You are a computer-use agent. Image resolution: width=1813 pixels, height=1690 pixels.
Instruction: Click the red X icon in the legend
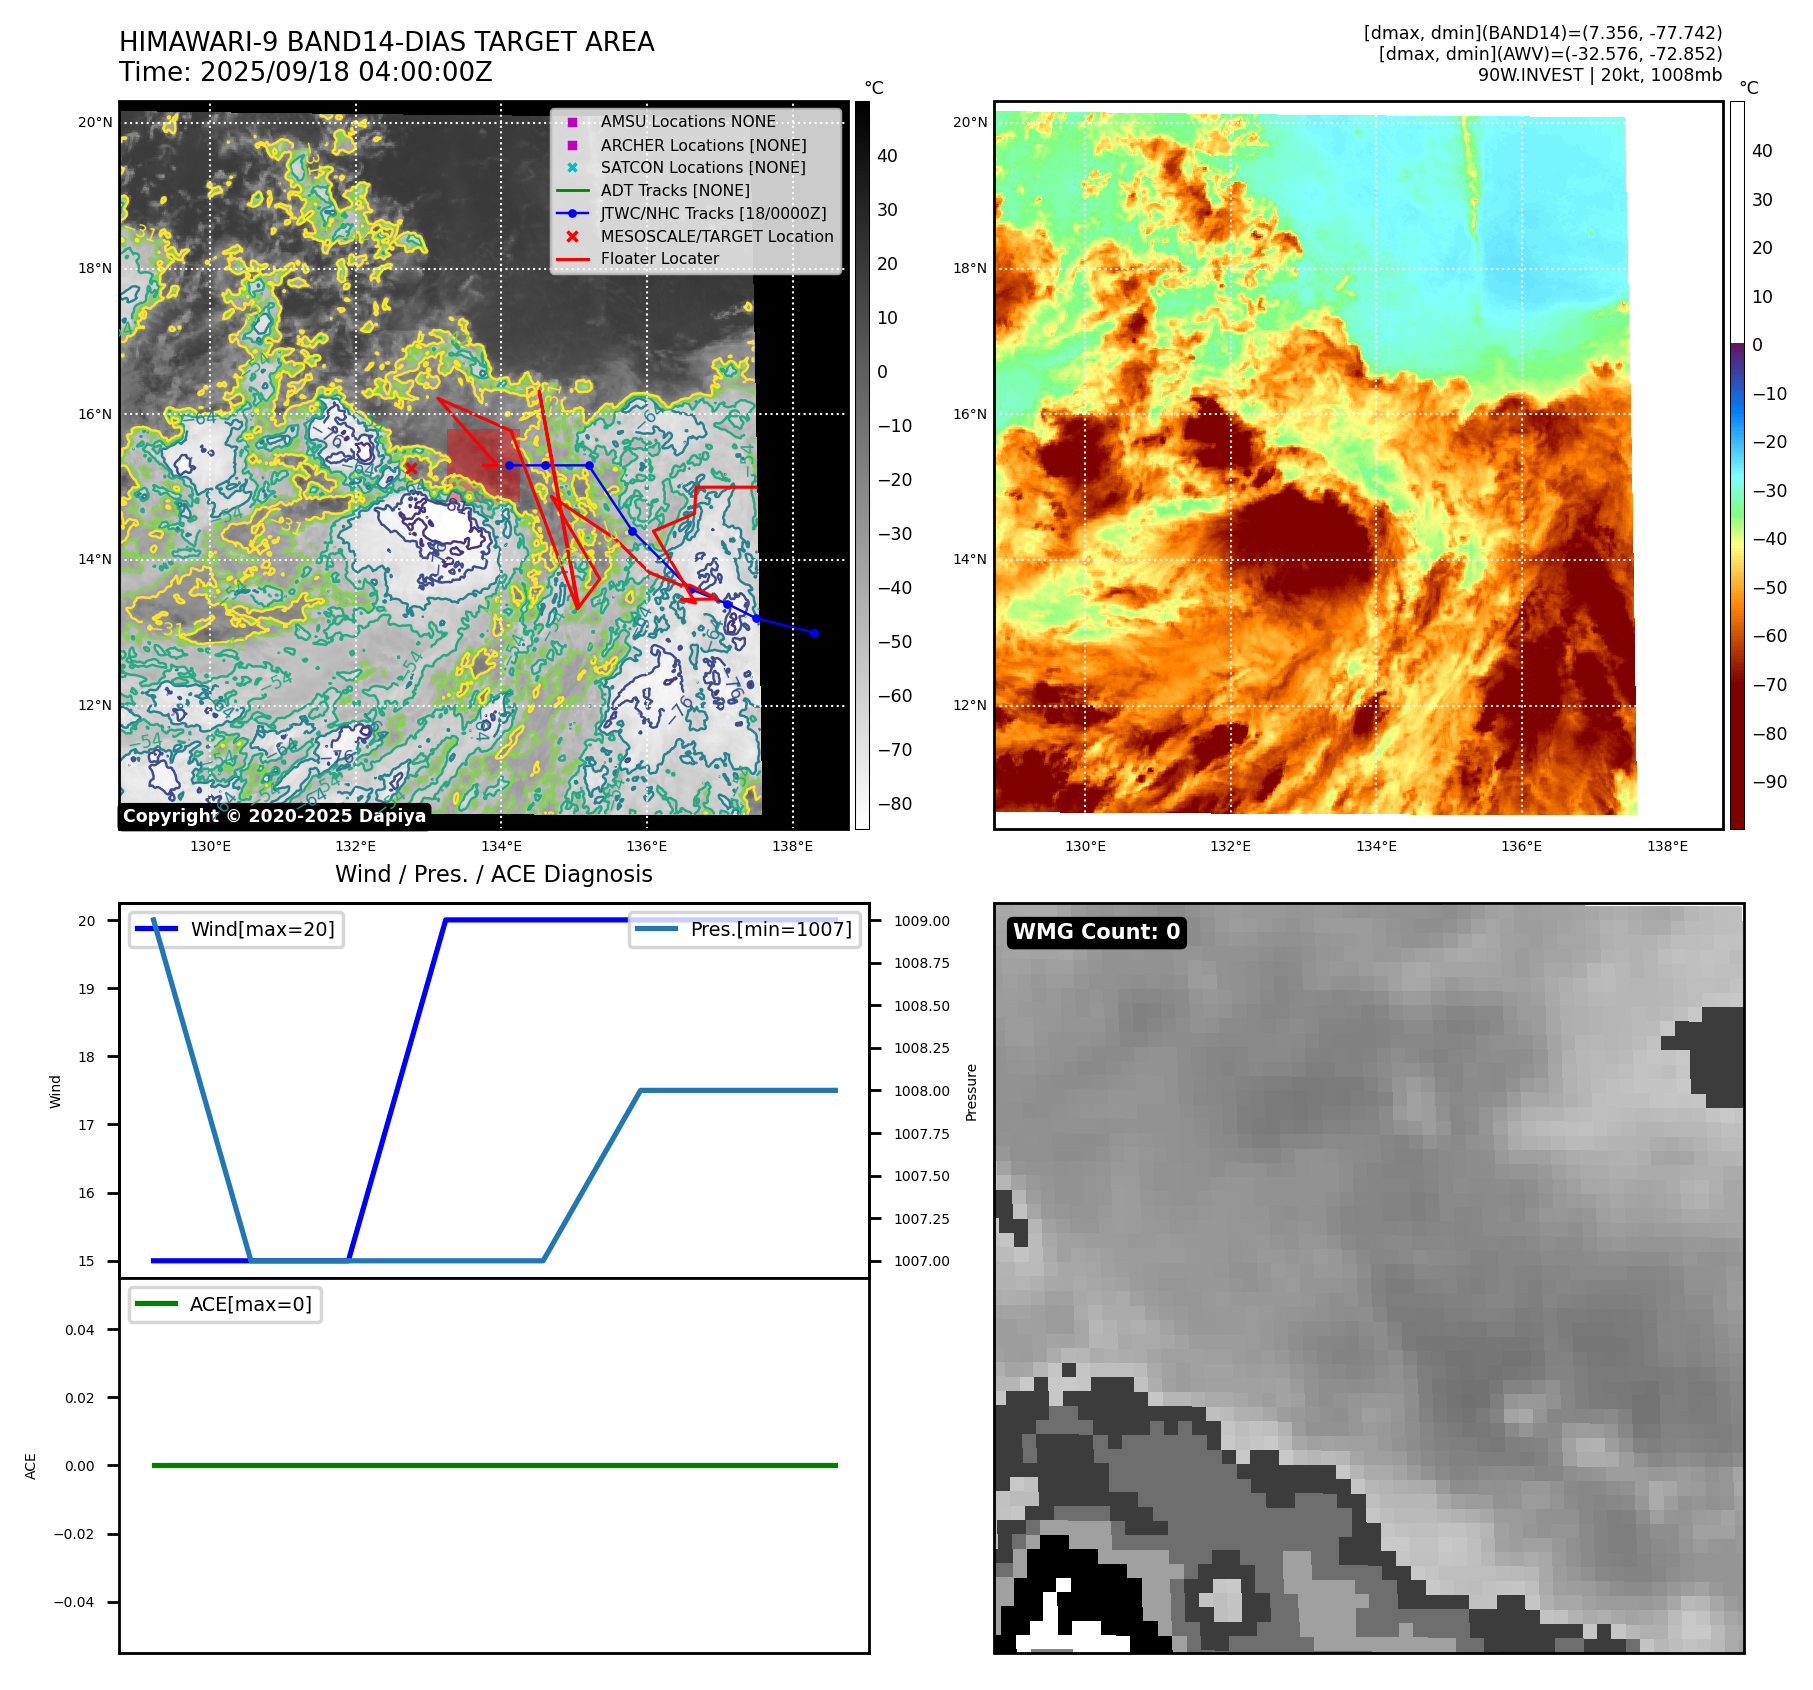572,237
